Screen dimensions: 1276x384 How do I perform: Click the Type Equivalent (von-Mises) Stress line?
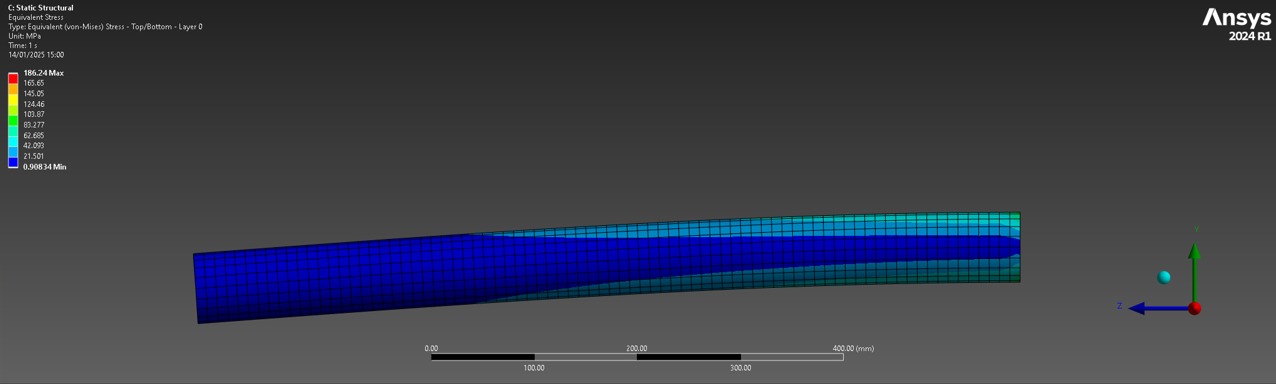[105, 27]
